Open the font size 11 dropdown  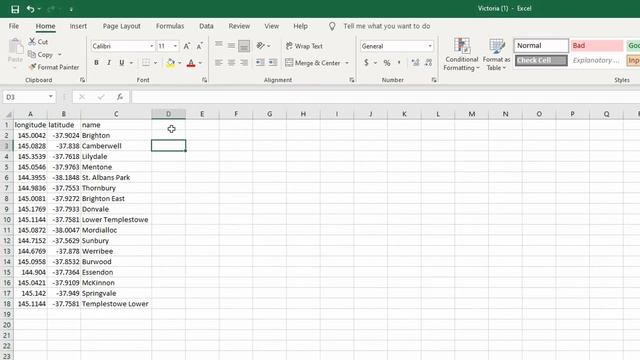pyautogui.click(x=175, y=46)
